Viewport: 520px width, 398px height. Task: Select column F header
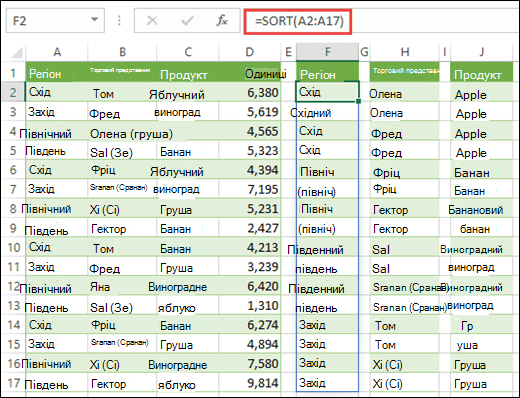coord(328,52)
